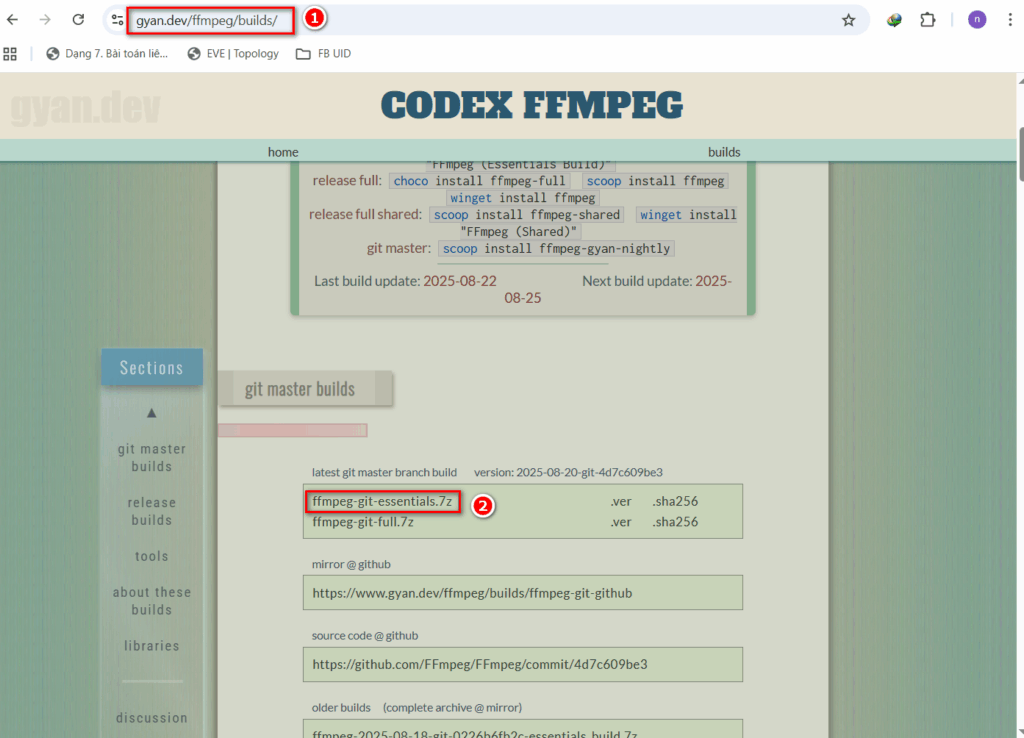Open the ffmpeg-git-github mirror URL
The height and width of the screenshot is (738, 1024).
pyautogui.click(x=472, y=593)
